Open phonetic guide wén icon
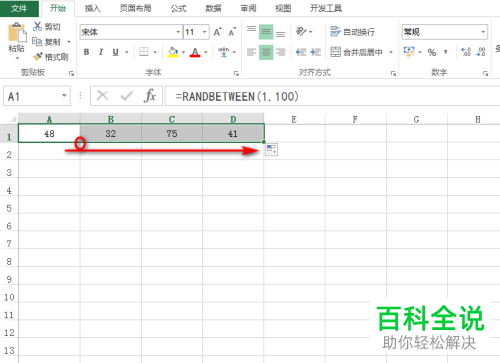This screenshot has height=363, width=500. [224, 52]
